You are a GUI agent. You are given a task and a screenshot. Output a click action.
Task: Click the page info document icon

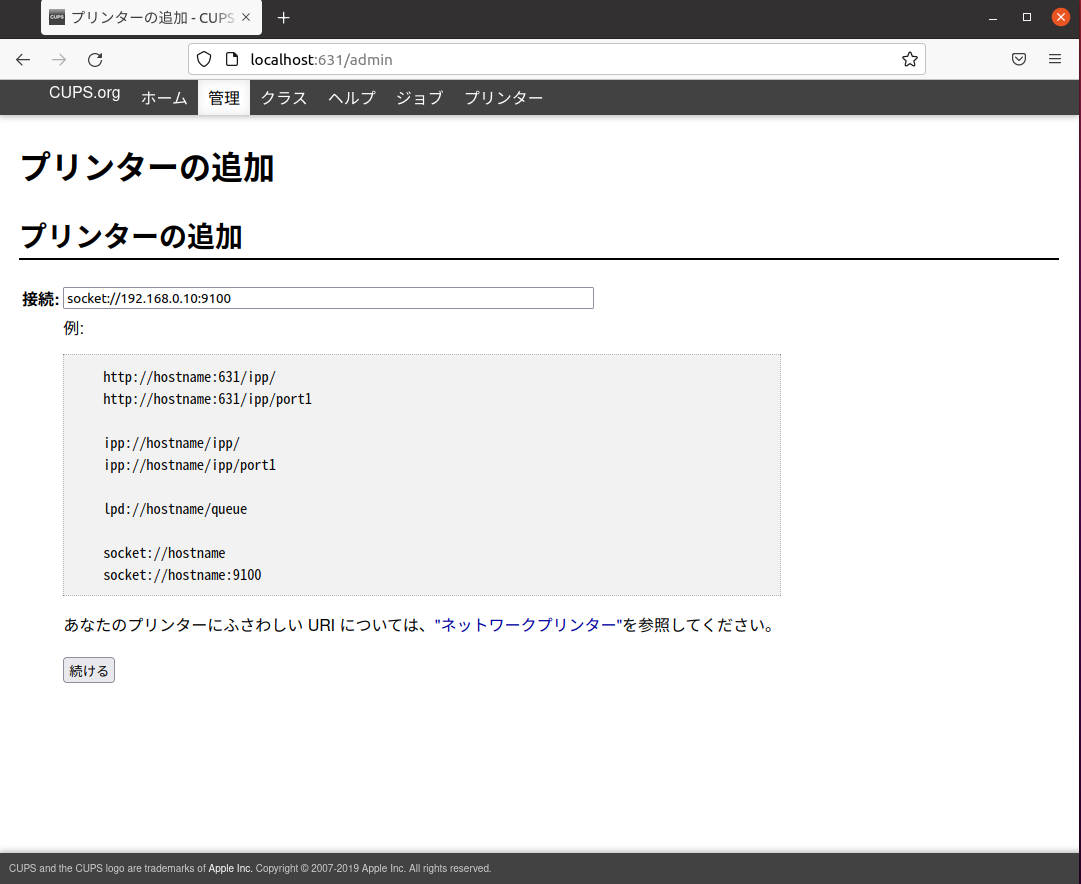coord(232,59)
